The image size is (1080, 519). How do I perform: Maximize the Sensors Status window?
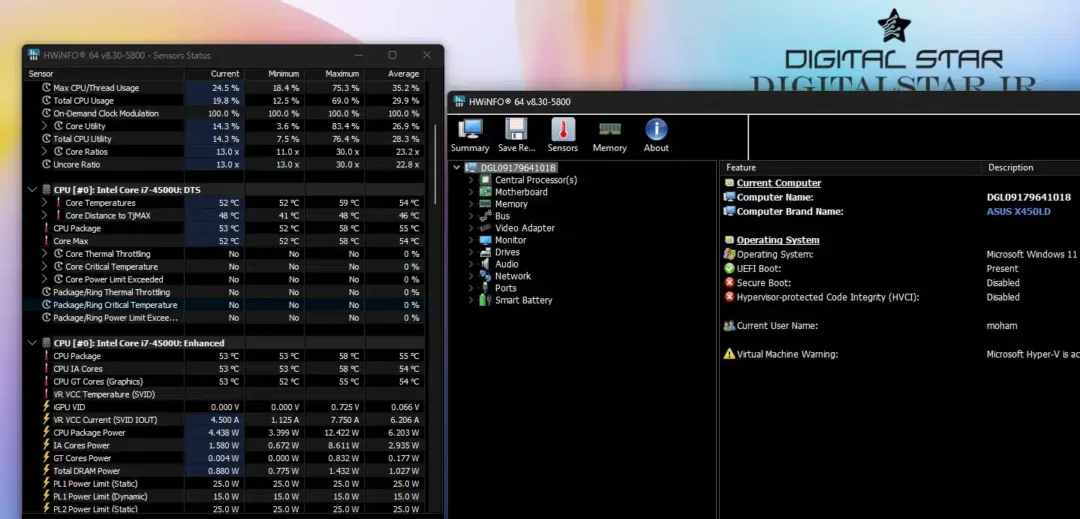[x=392, y=55]
